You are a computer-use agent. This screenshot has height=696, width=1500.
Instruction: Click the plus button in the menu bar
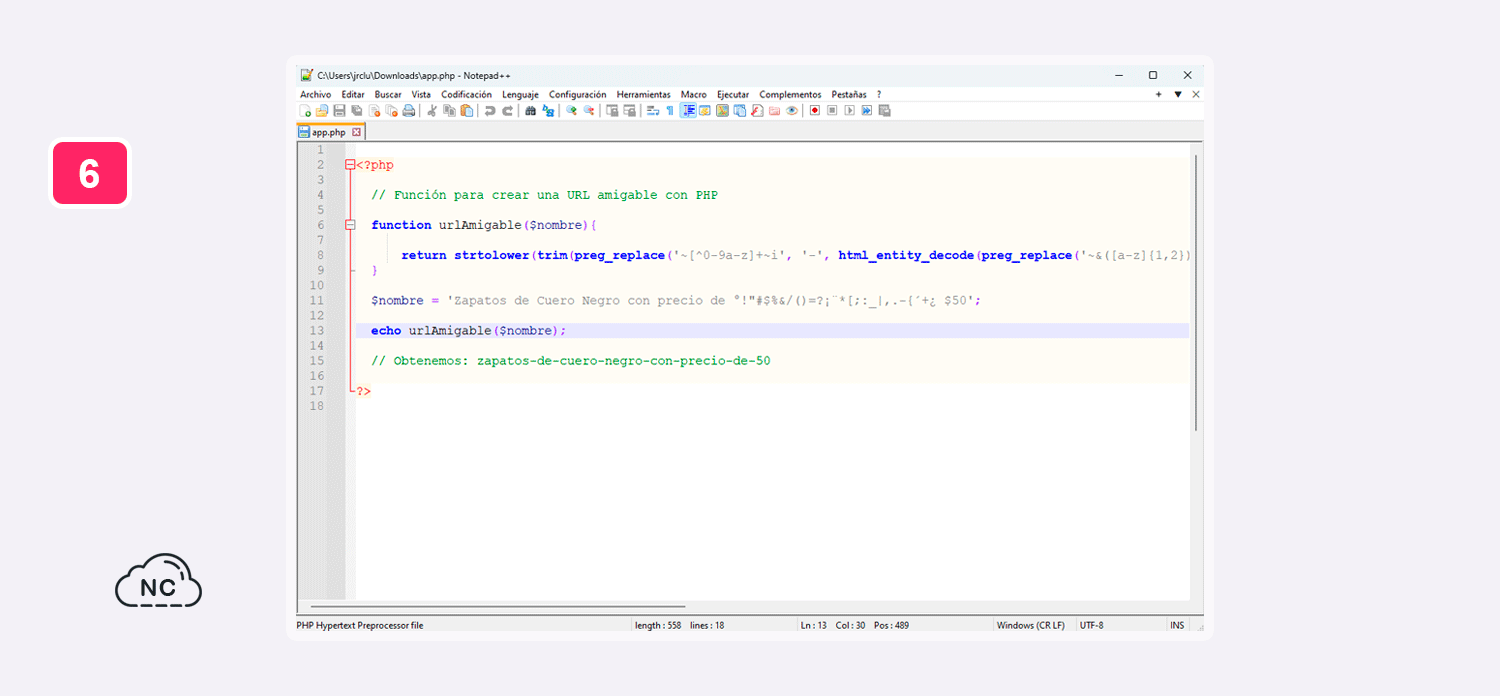[1159, 94]
